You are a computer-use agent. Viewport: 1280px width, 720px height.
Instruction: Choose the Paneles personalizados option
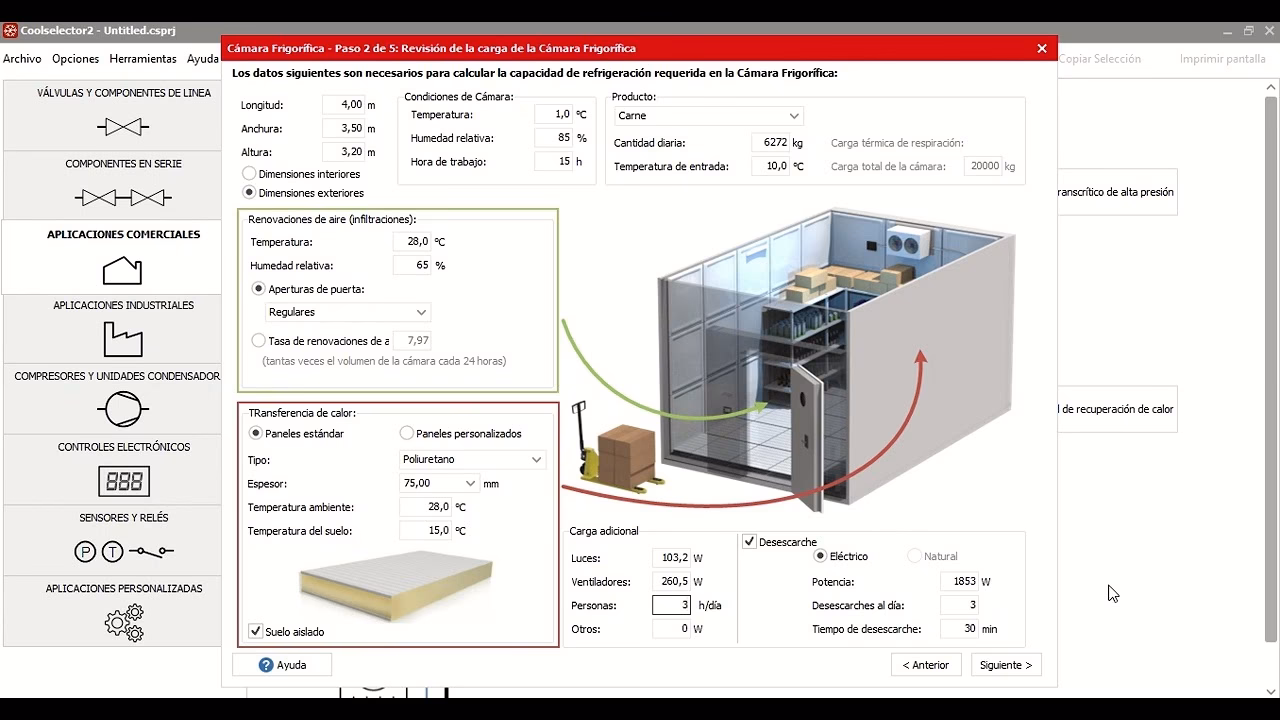point(407,434)
